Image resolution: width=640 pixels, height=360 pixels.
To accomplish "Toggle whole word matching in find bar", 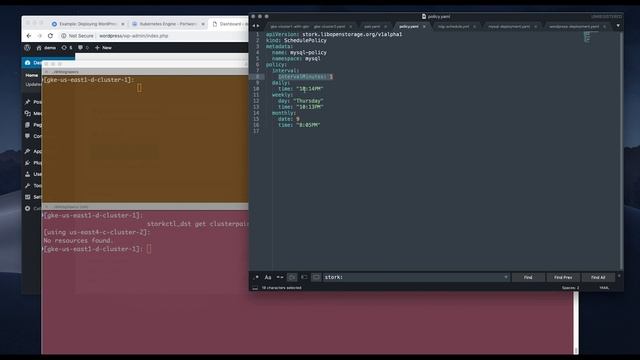I will [280, 277].
